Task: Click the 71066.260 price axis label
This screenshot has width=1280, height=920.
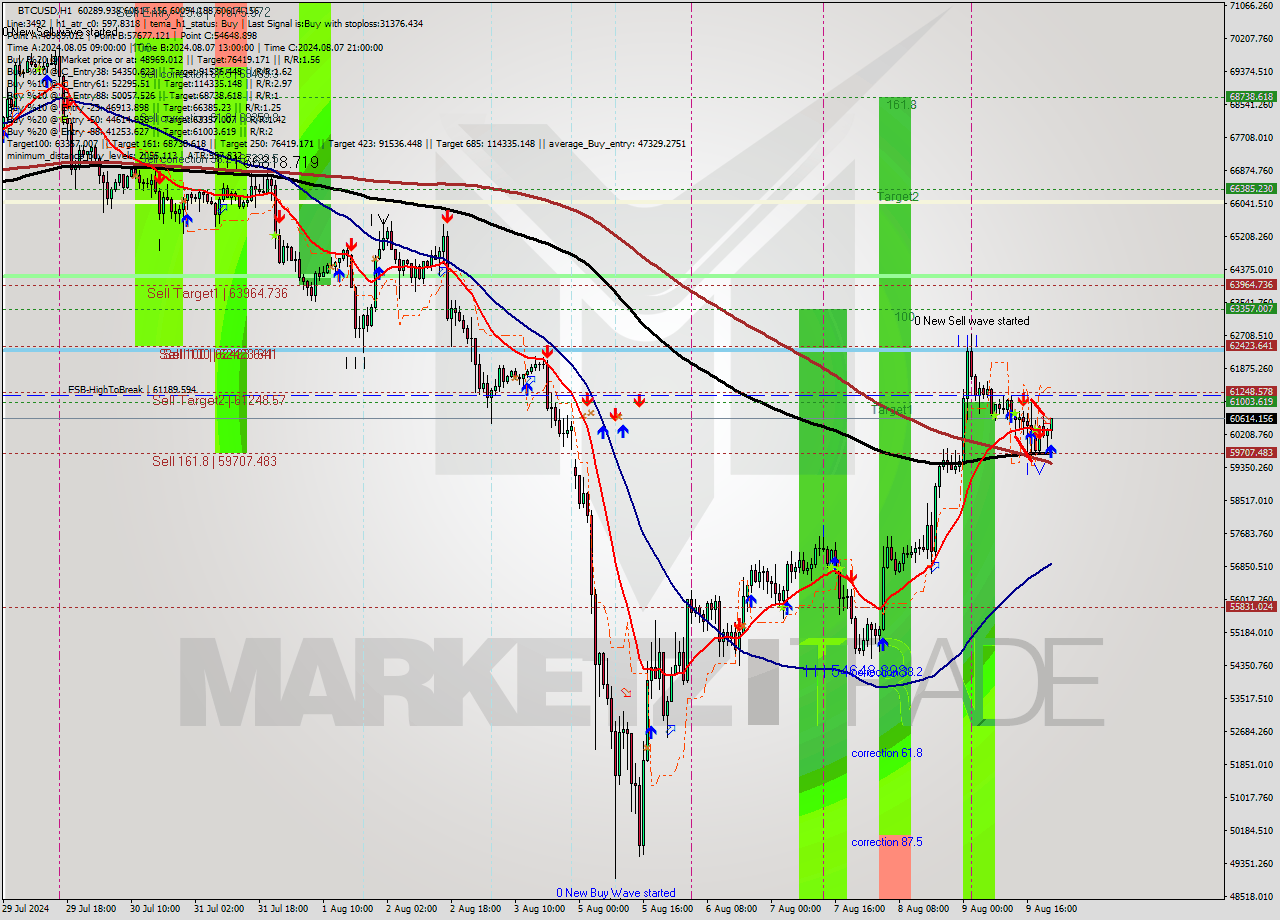Action: point(1251,6)
